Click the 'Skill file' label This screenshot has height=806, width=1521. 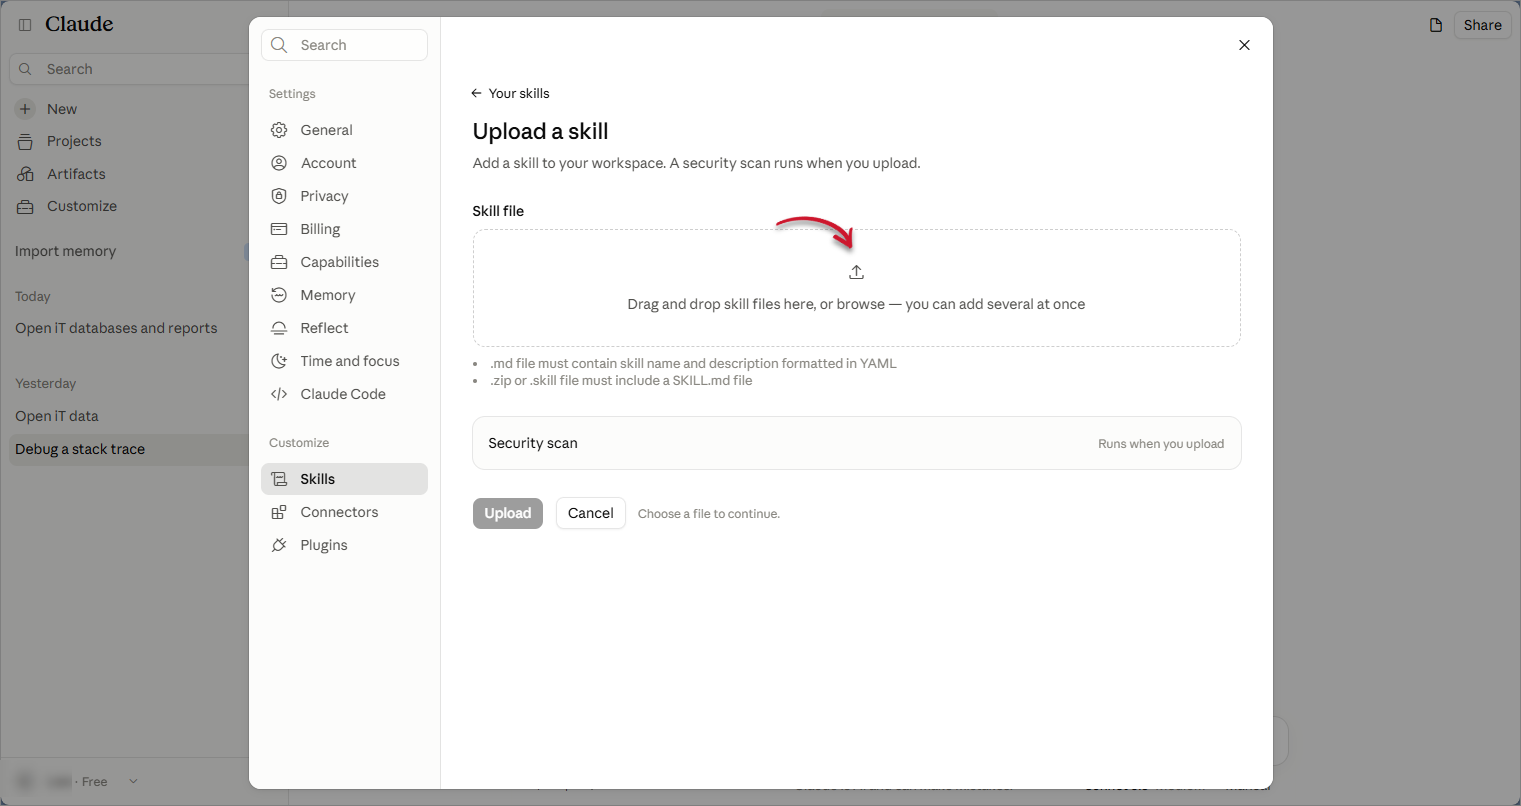(498, 211)
